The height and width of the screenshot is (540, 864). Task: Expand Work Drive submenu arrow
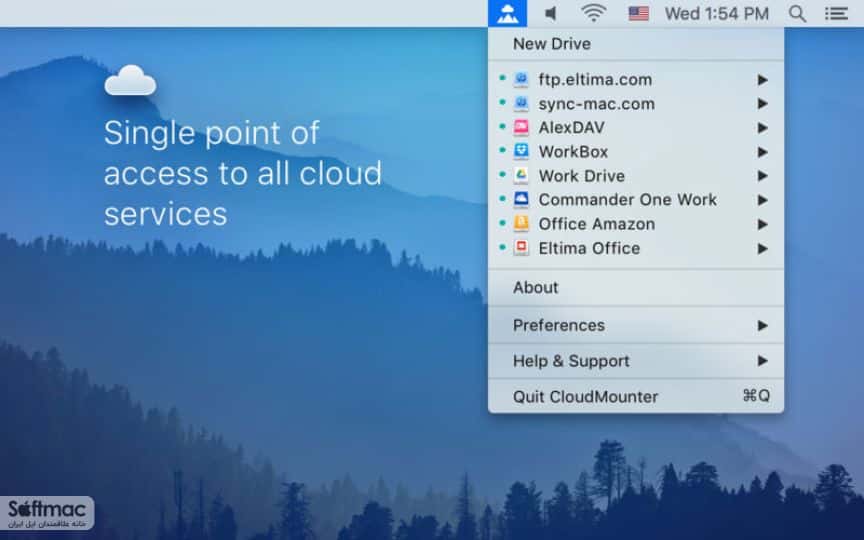763,176
